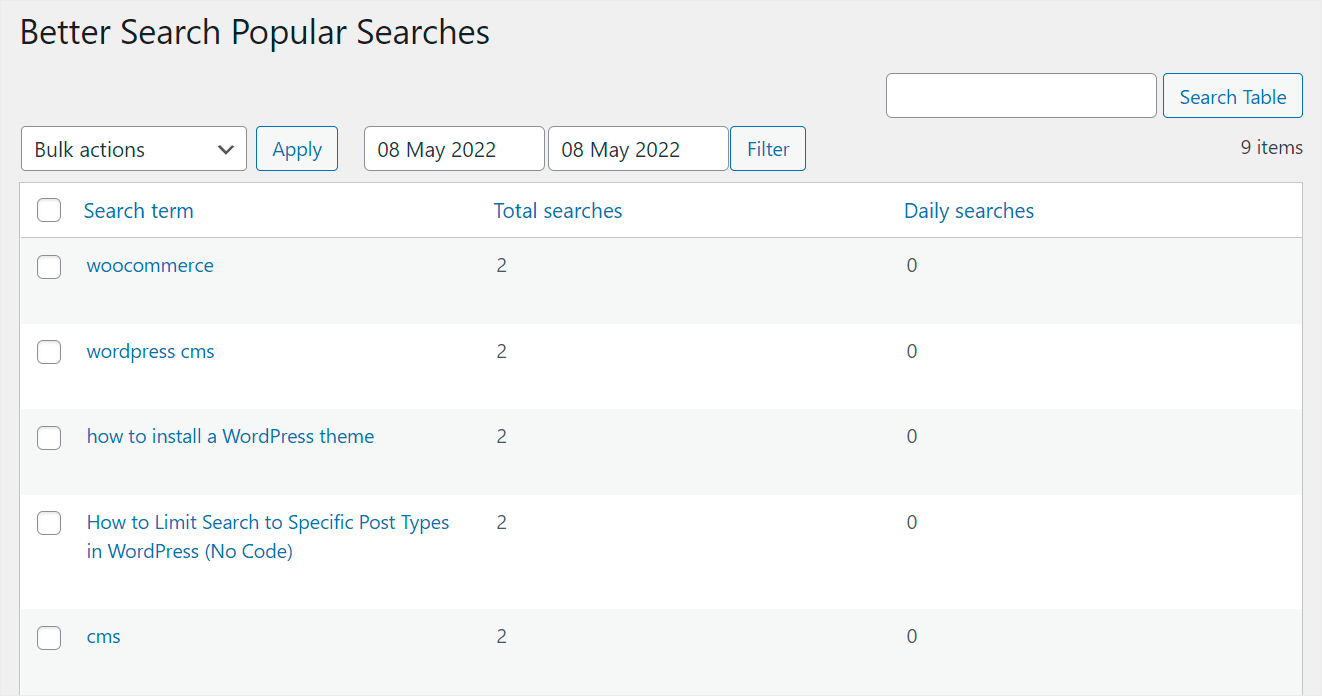
Task: Click the Apply button
Action: pyautogui.click(x=297, y=149)
